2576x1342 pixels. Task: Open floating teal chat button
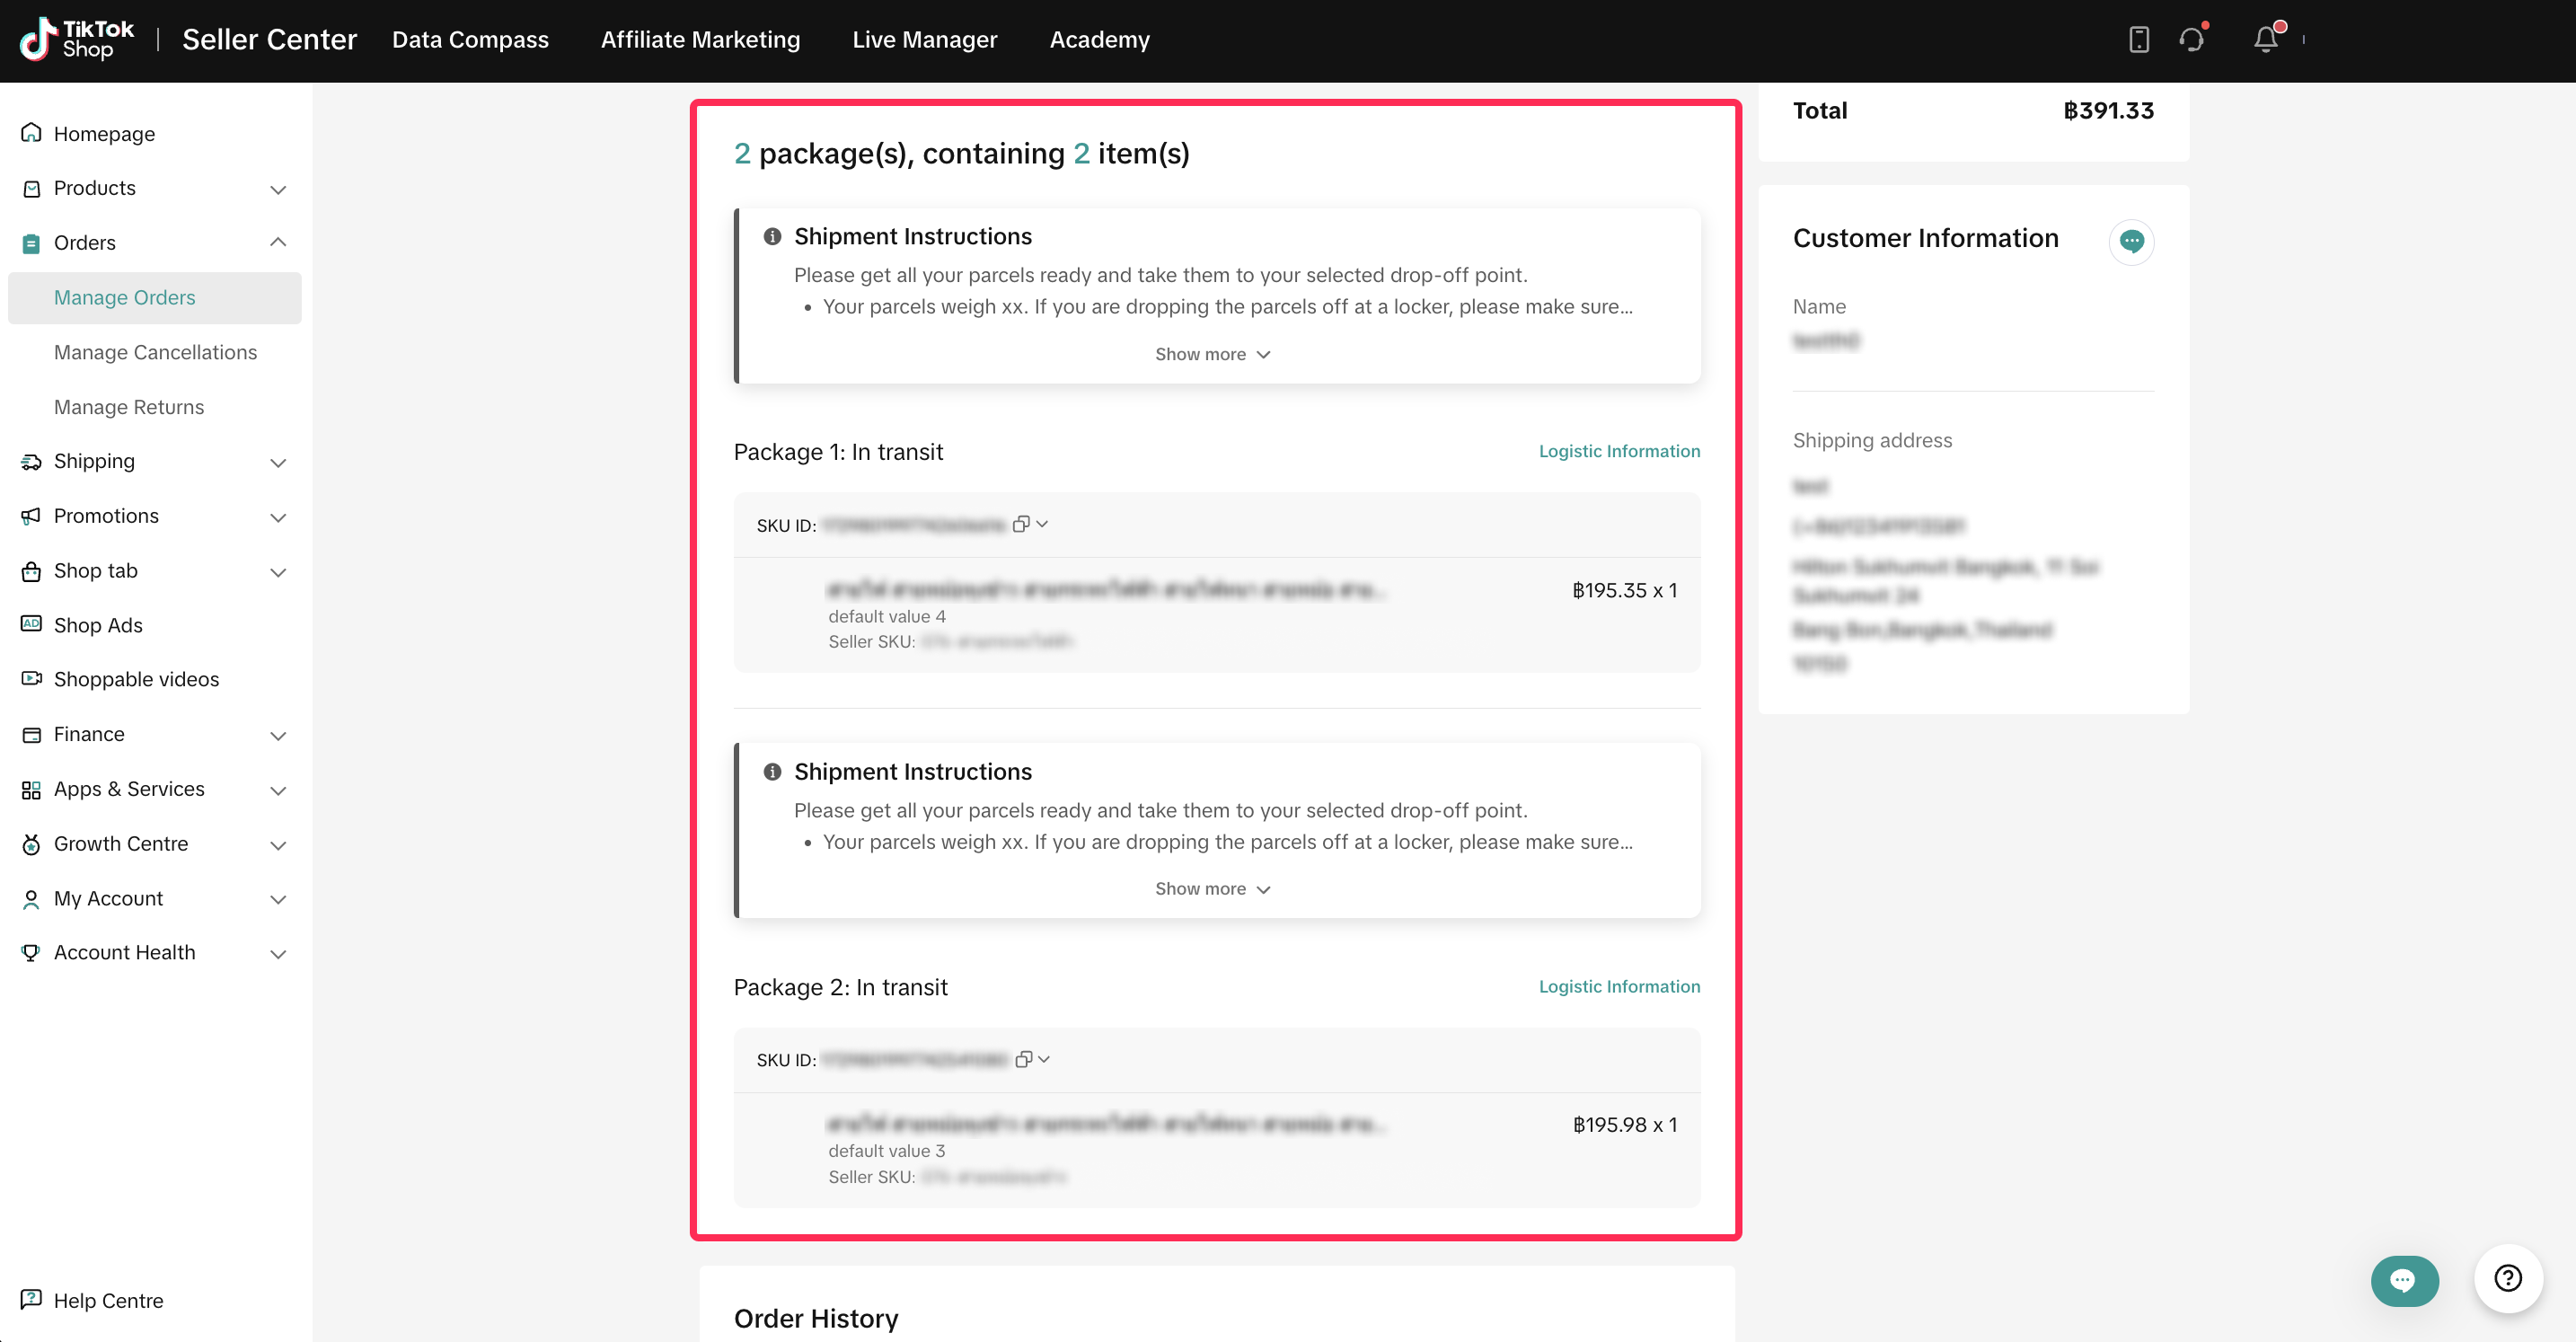[x=2403, y=1280]
